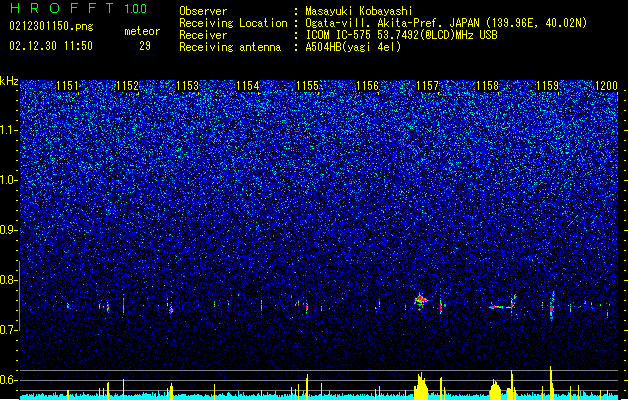Click the 1153 time axis marker

[187, 86]
